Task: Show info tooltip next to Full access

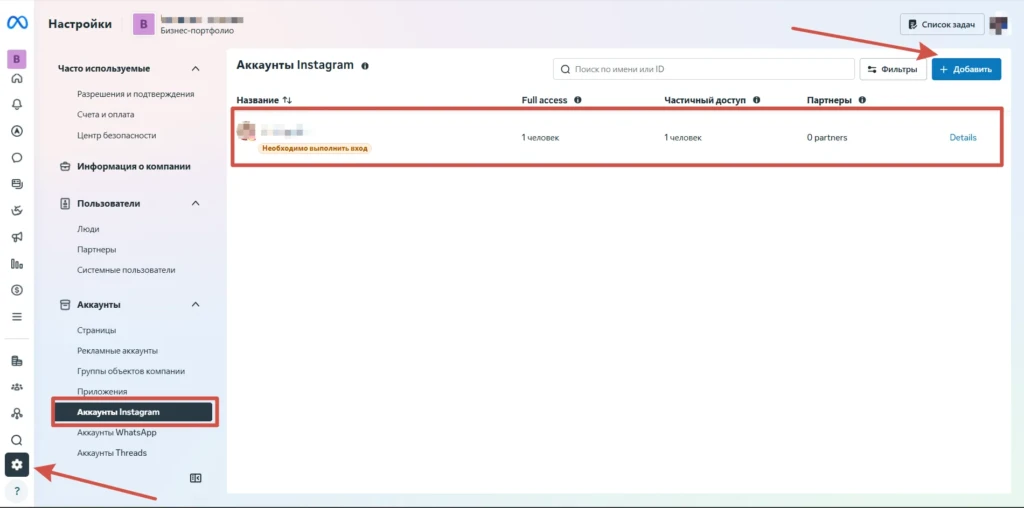Action: tap(577, 100)
